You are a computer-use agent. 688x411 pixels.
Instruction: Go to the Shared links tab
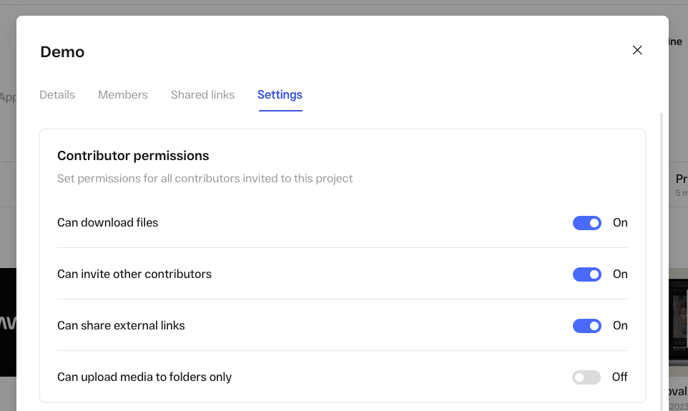pyautogui.click(x=202, y=95)
